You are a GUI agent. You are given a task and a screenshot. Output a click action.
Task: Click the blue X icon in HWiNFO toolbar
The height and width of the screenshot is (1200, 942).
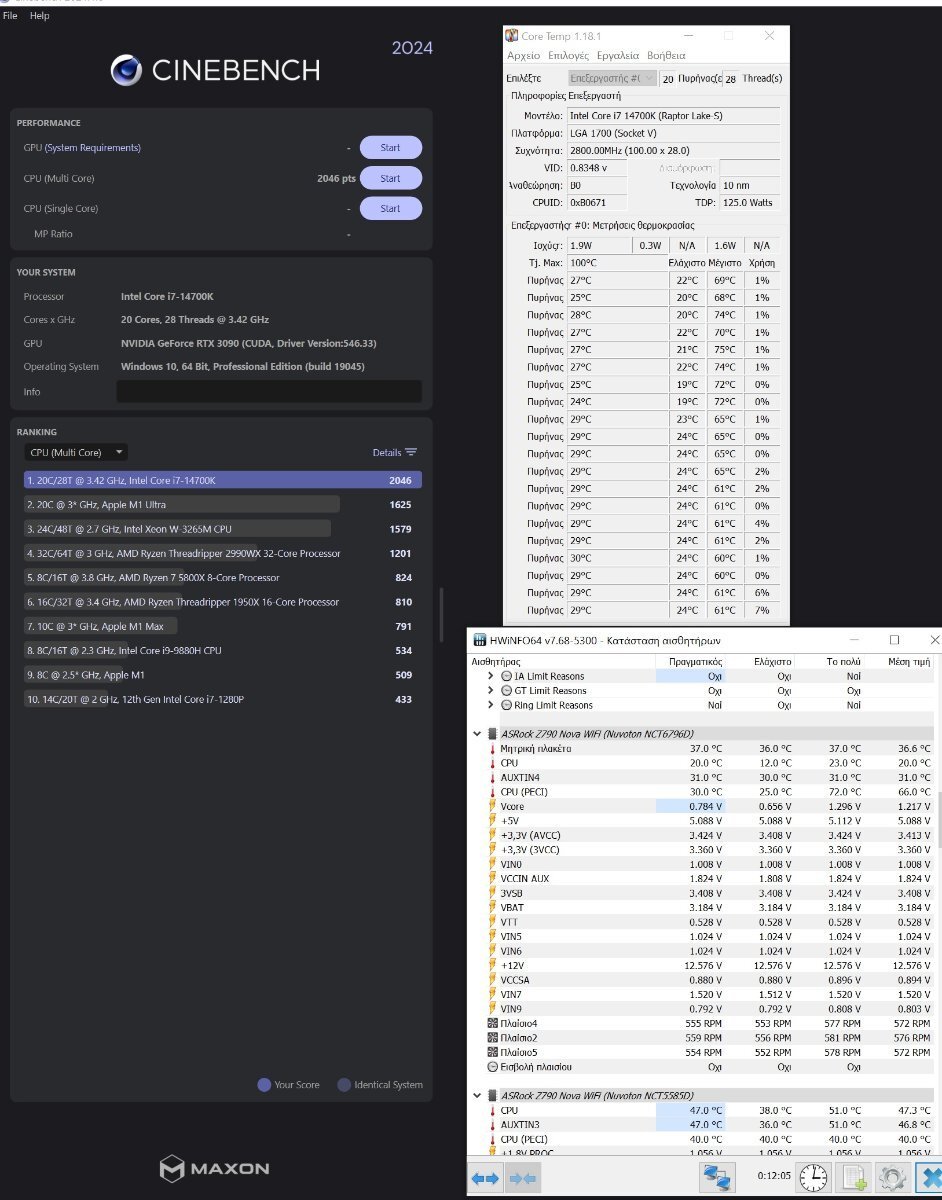[x=930, y=1177]
